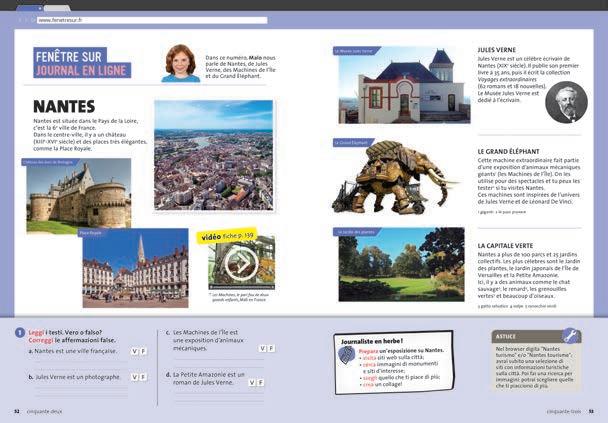Click the Le Musée Jules Verne caption tag
The width and height of the screenshot is (608, 423).
click(x=357, y=51)
